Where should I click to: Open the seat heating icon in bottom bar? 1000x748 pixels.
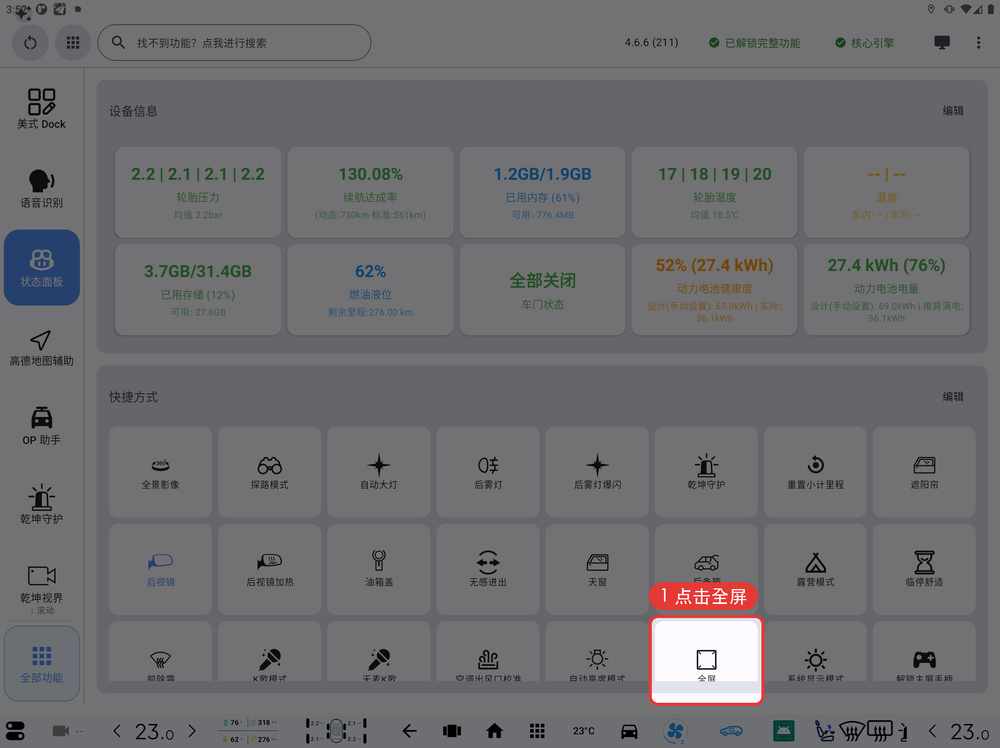click(x=825, y=731)
